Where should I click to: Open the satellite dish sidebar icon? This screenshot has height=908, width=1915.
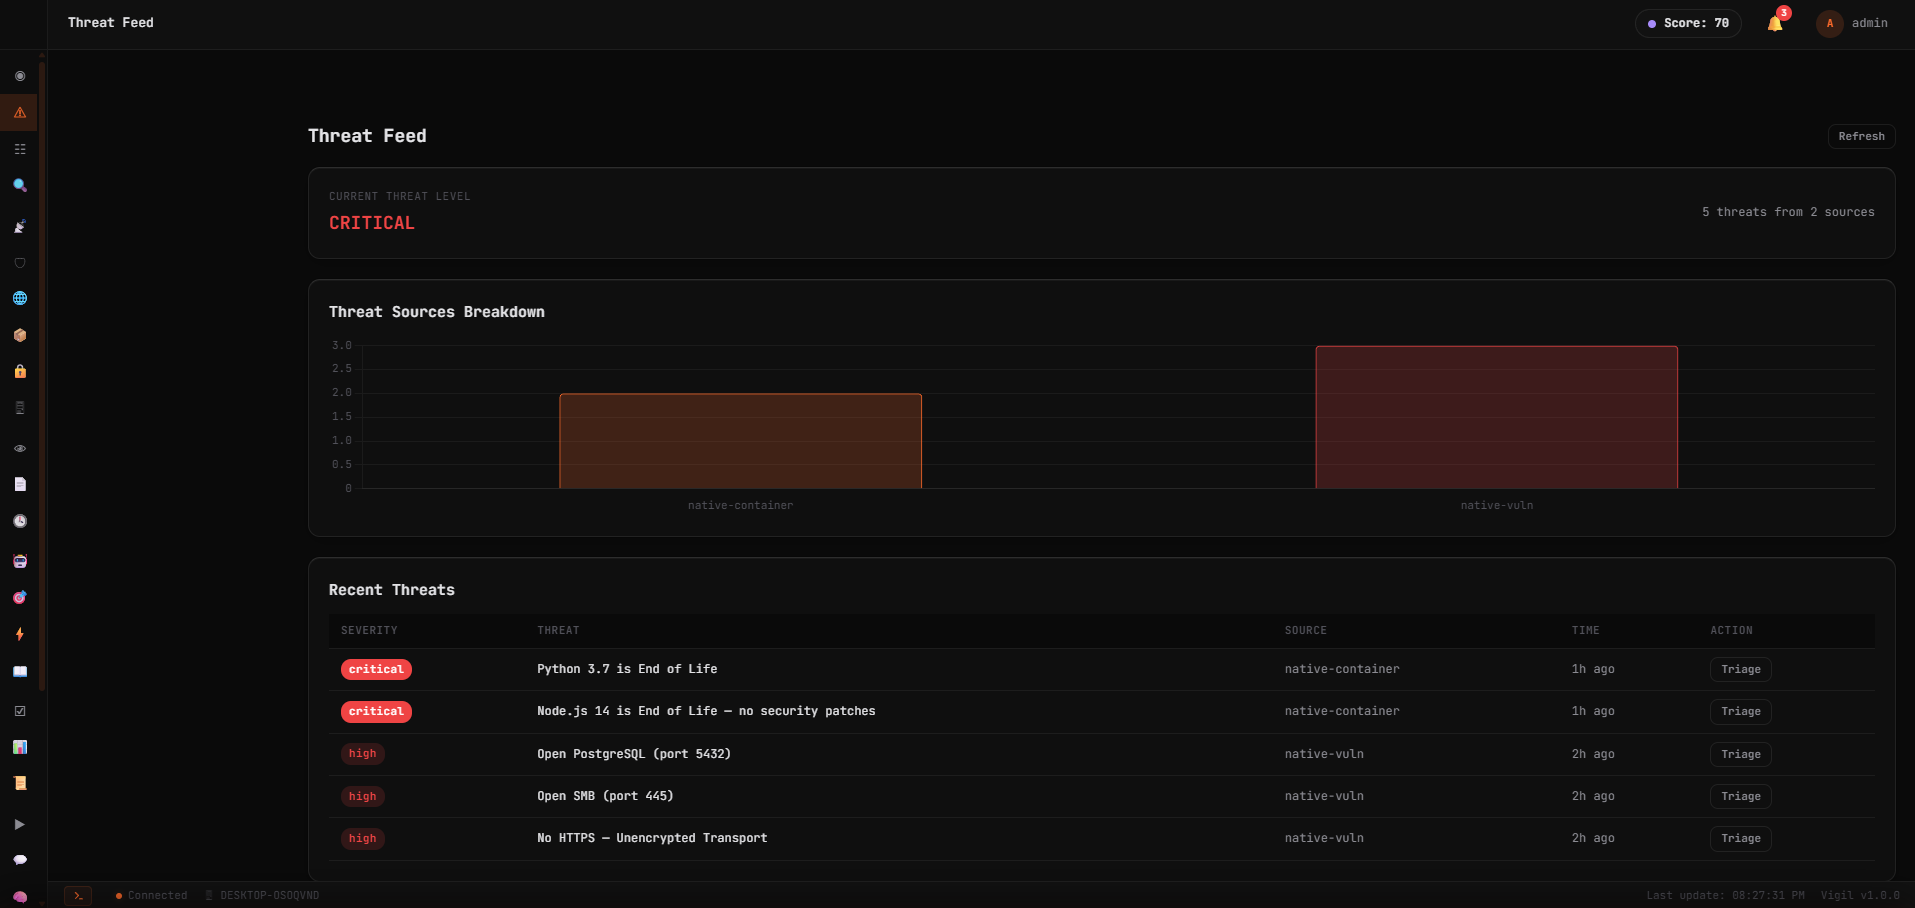click(x=20, y=227)
